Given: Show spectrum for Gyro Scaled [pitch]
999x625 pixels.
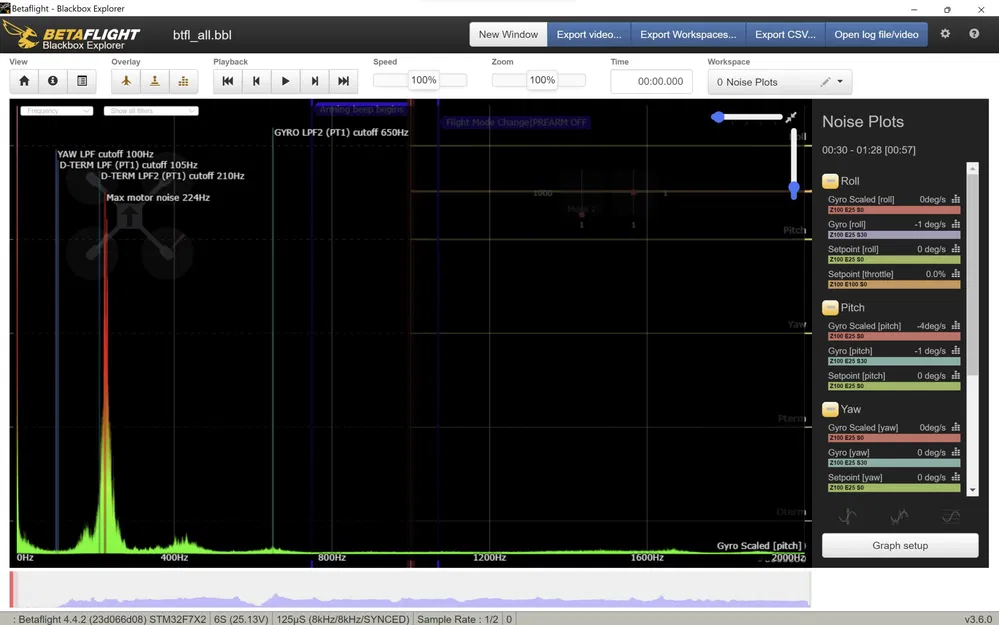Looking at the screenshot, I should pyautogui.click(x=956, y=326).
